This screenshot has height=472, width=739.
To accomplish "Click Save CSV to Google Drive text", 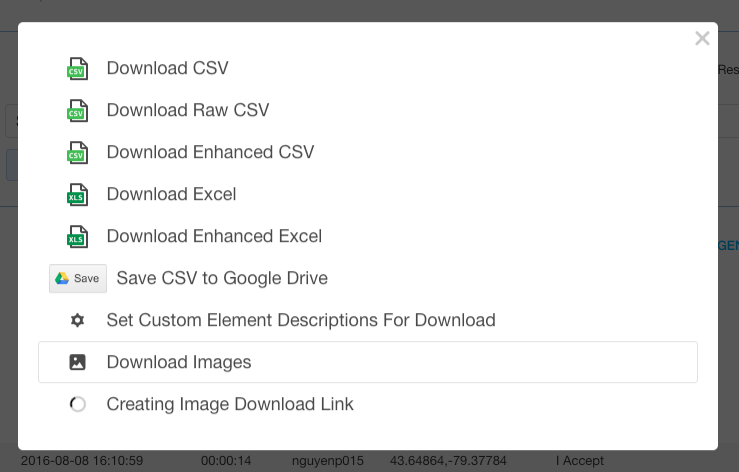I will pyautogui.click(x=222, y=278).
